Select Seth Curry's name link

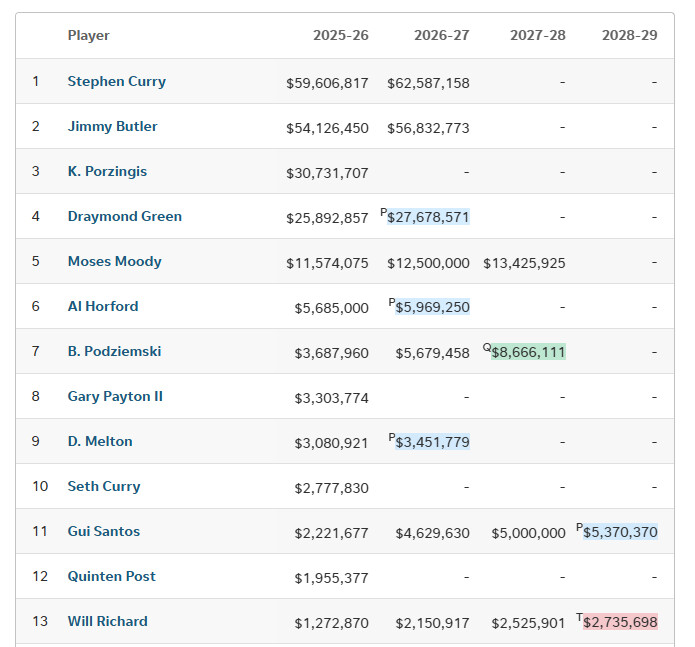[x=104, y=487]
